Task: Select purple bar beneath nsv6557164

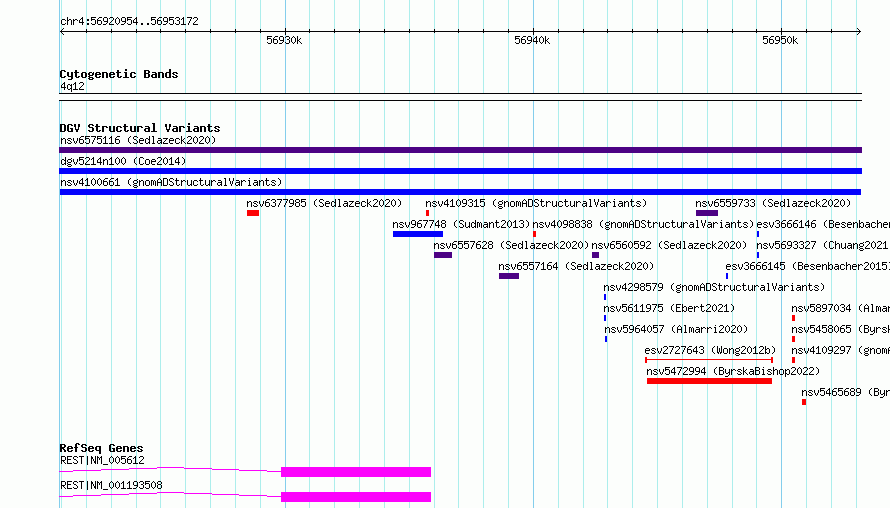Action: pos(509,276)
